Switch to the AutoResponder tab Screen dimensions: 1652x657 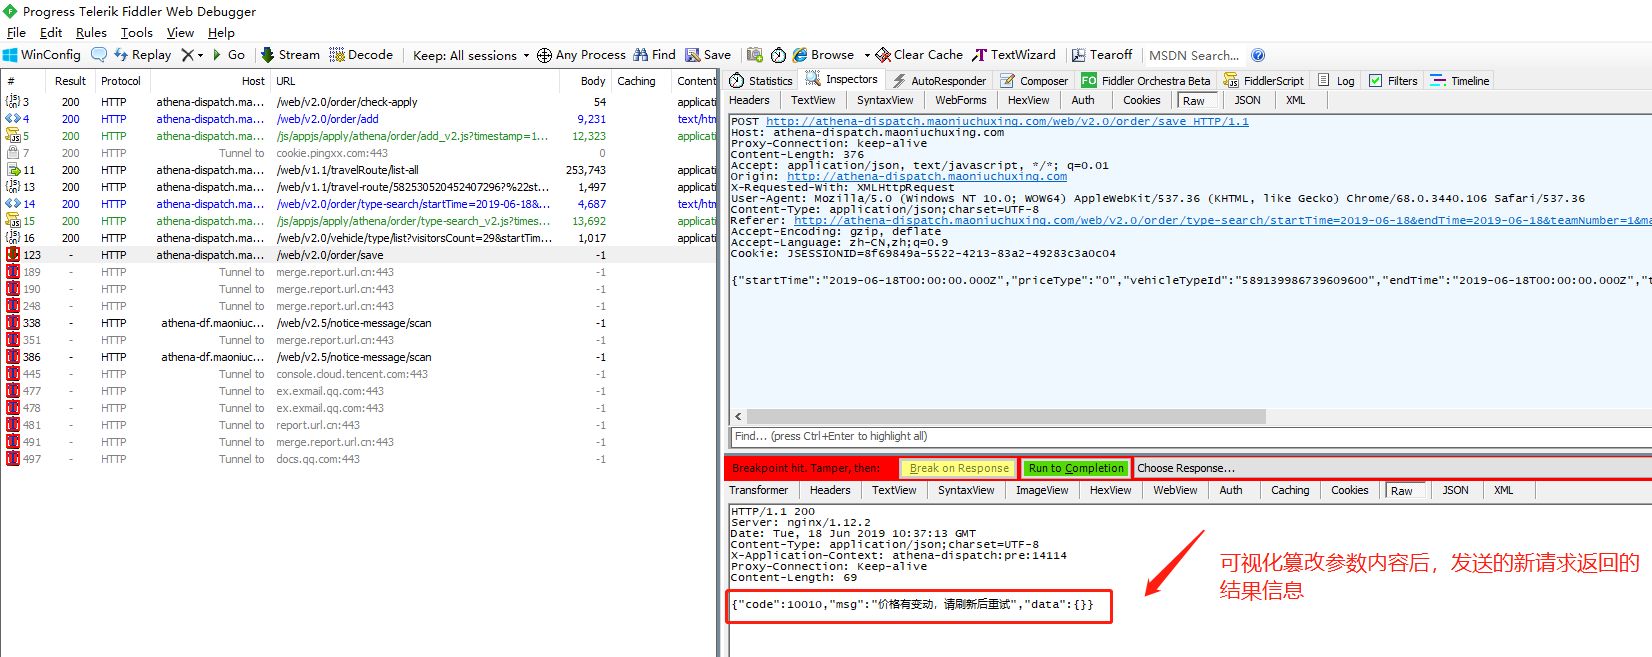(939, 81)
